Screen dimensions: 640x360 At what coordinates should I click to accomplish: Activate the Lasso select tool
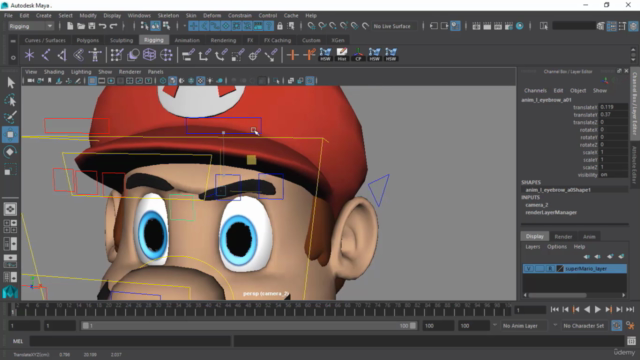(x=11, y=100)
